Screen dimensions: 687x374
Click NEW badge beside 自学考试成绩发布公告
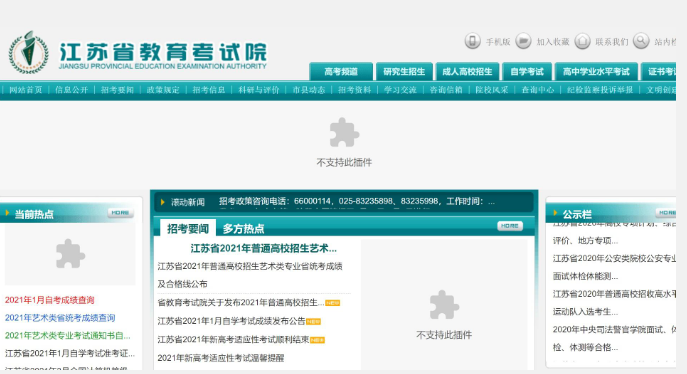314,322
